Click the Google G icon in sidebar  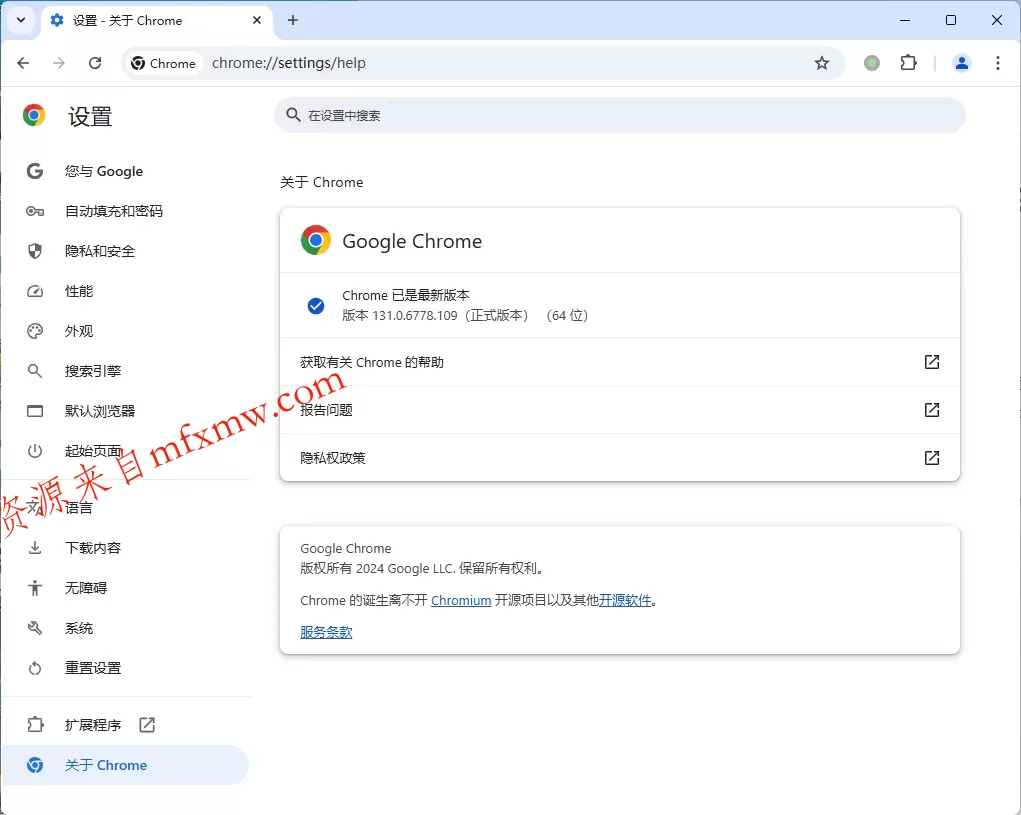[x=35, y=171]
